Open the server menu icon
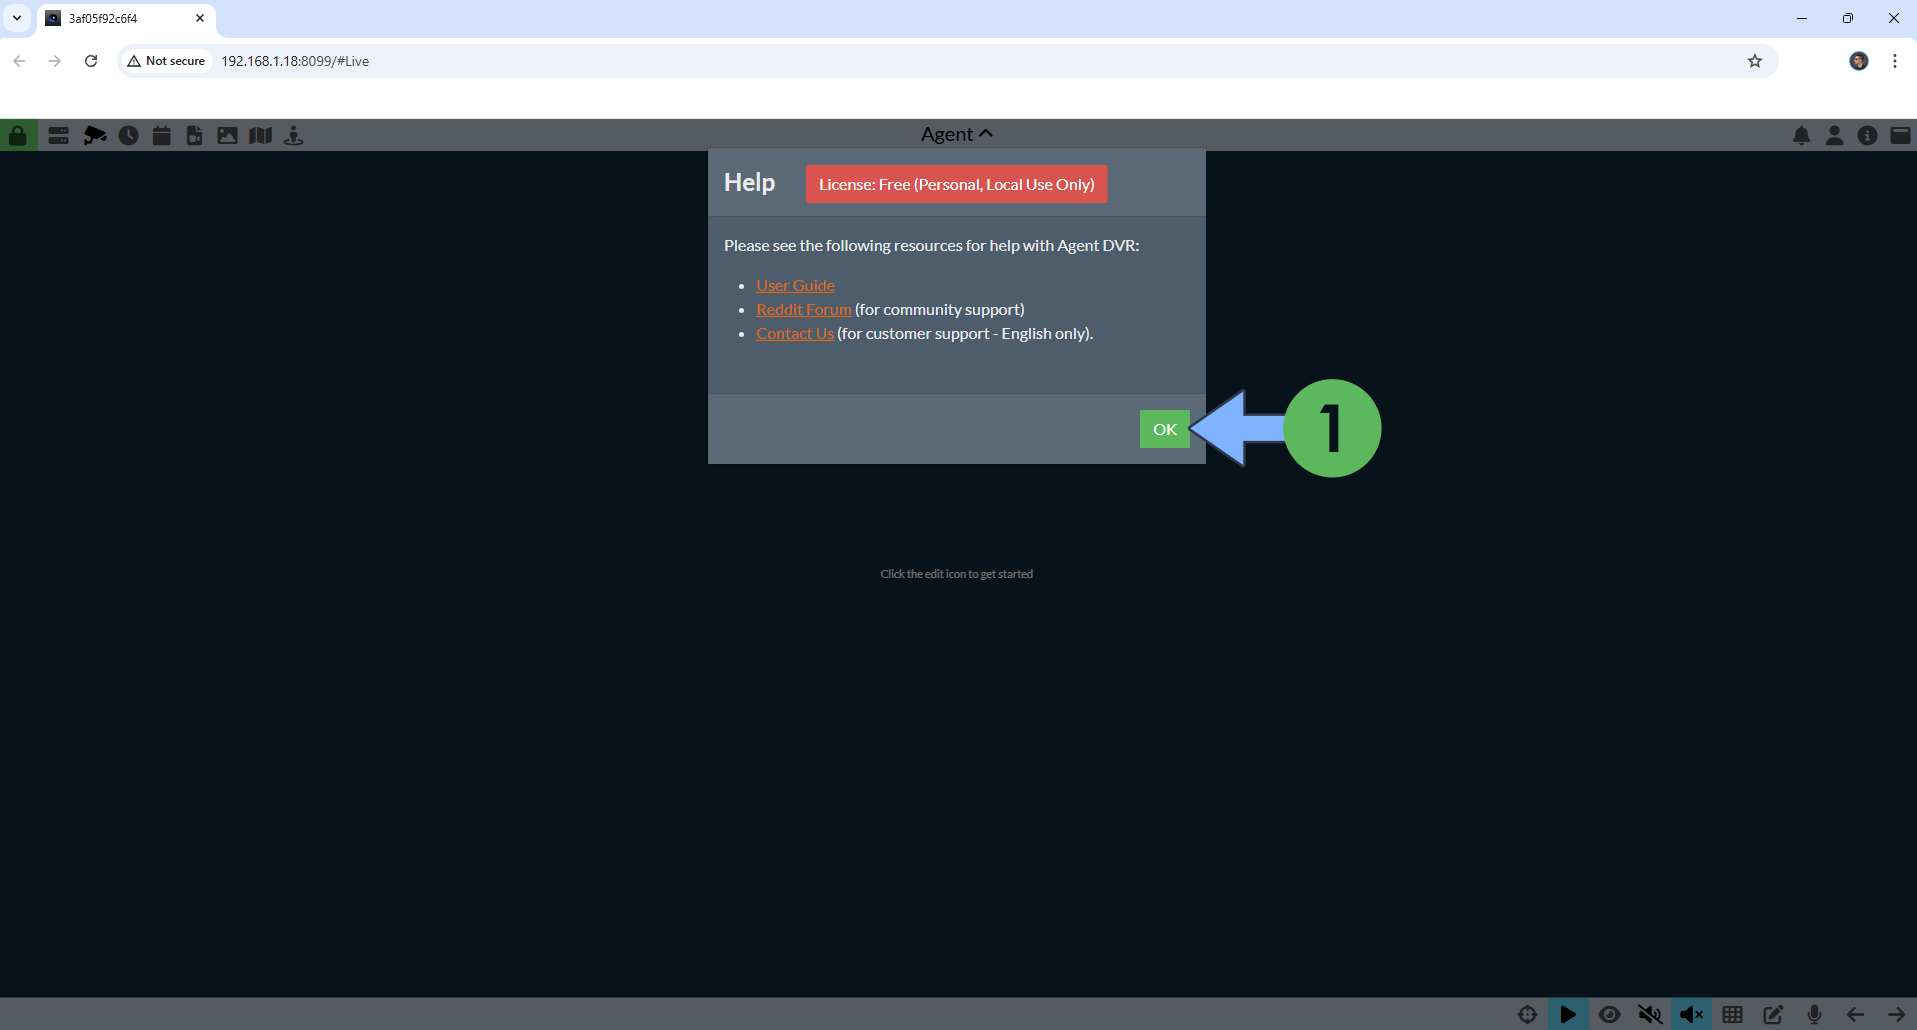1917x1030 pixels. click(58, 135)
